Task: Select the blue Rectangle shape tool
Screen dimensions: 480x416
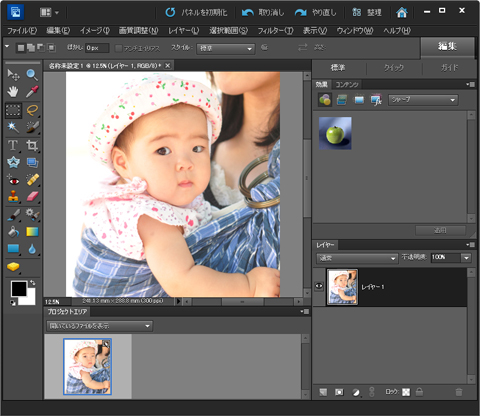Action: pyautogui.click(x=13, y=249)
